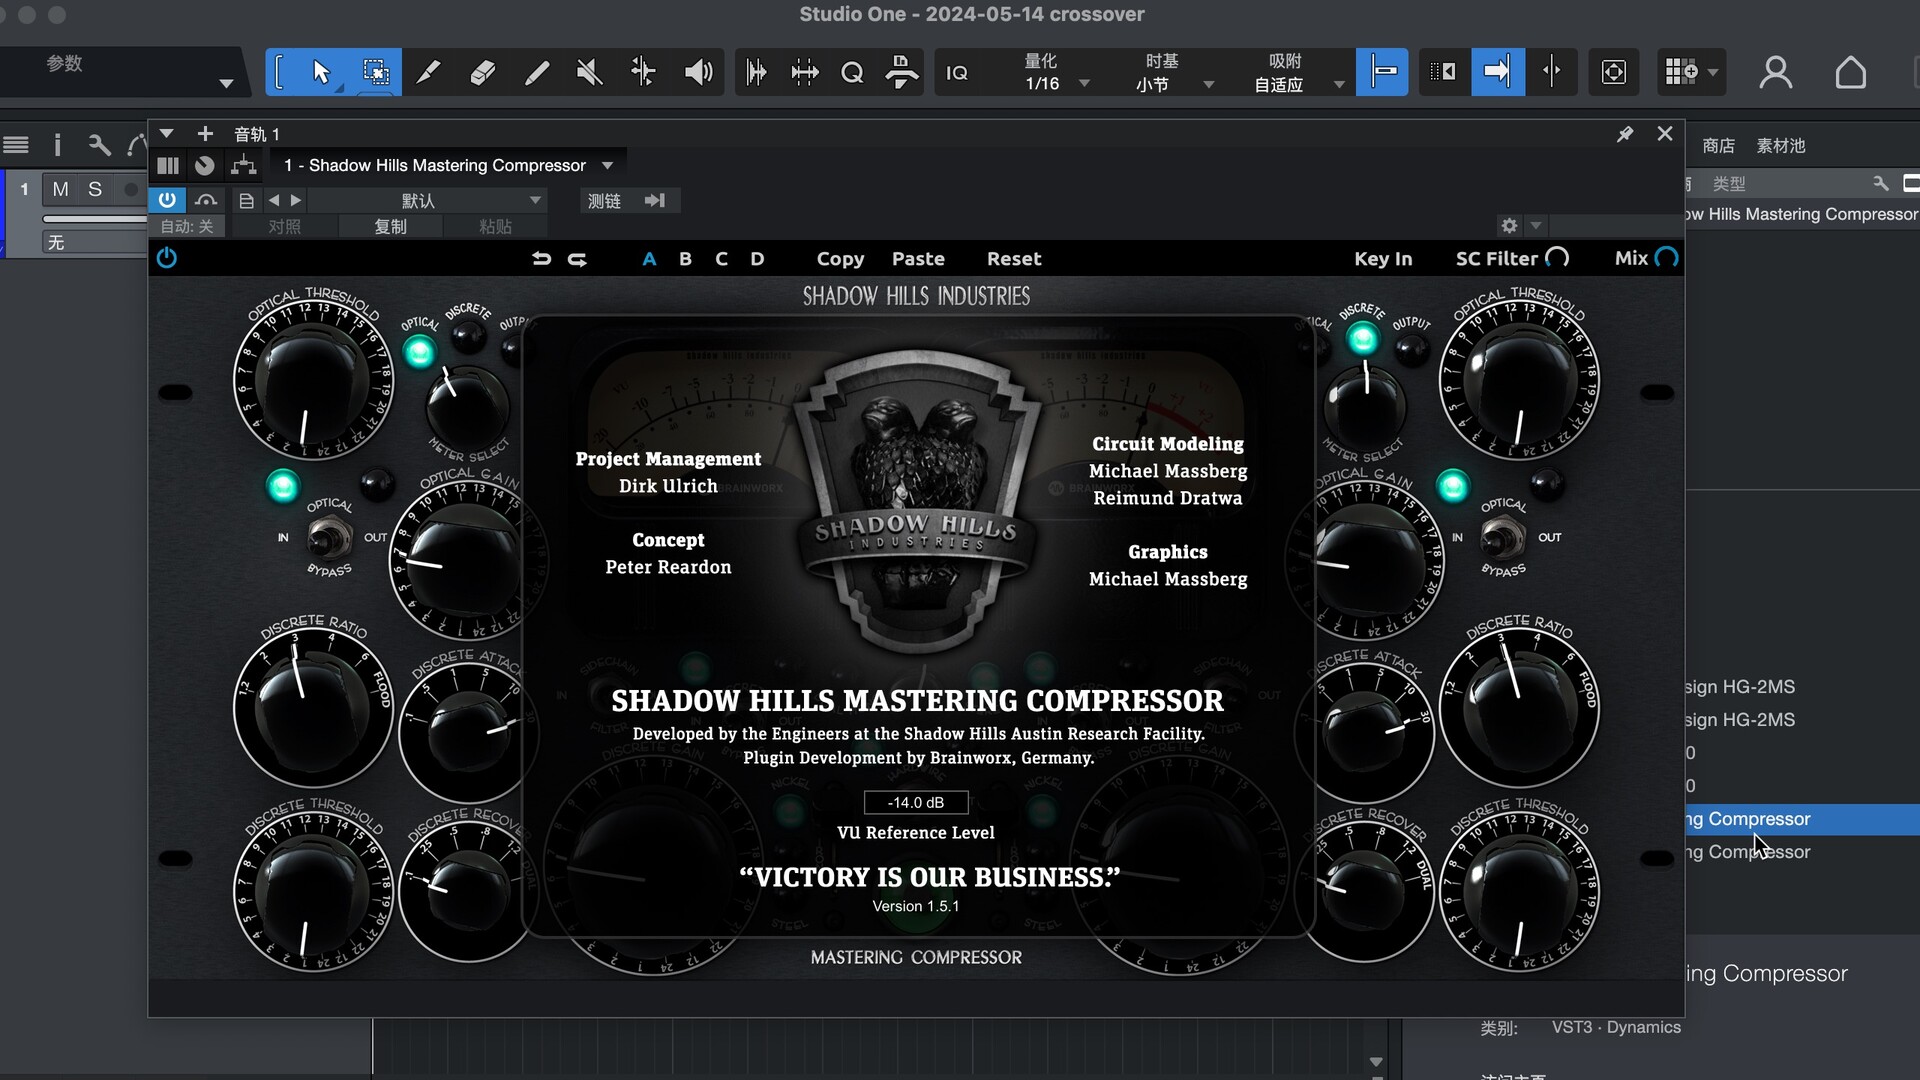1920x1080 pixels.
Task: Select the Mute tool
Action: (590, 72)
